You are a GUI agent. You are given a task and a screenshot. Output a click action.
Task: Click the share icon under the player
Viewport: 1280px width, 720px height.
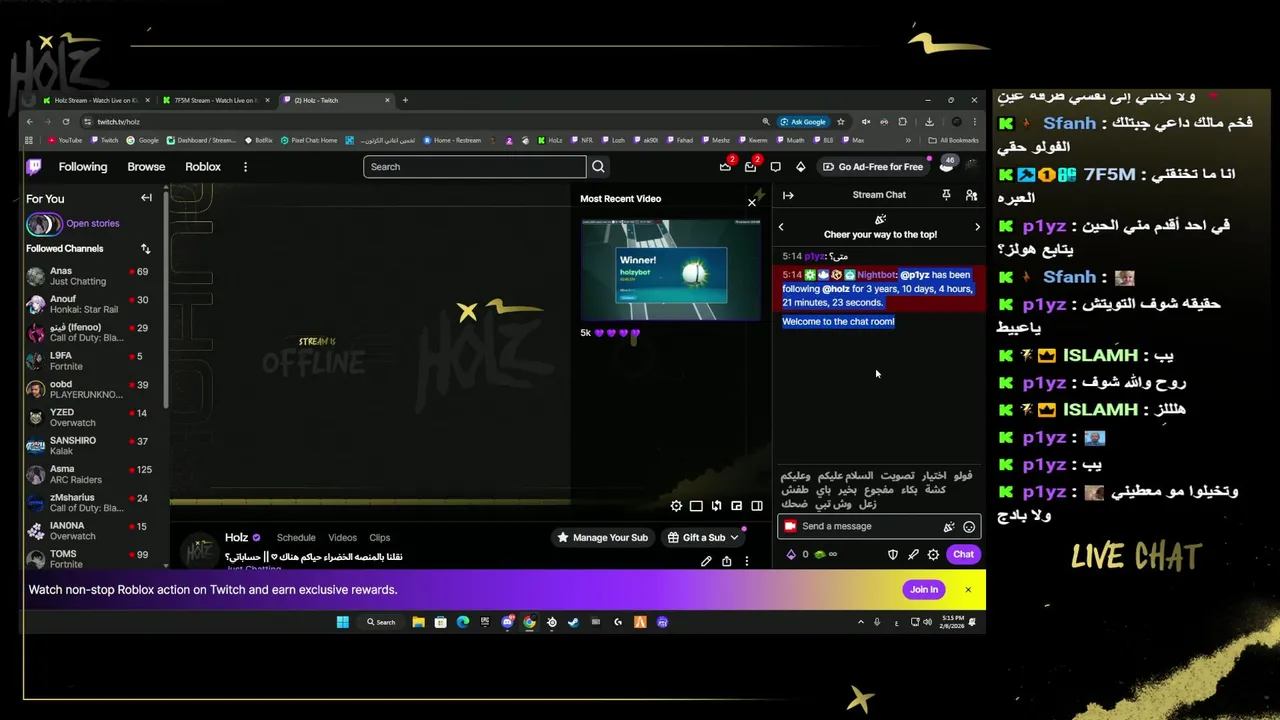click(x=727, y=561)
